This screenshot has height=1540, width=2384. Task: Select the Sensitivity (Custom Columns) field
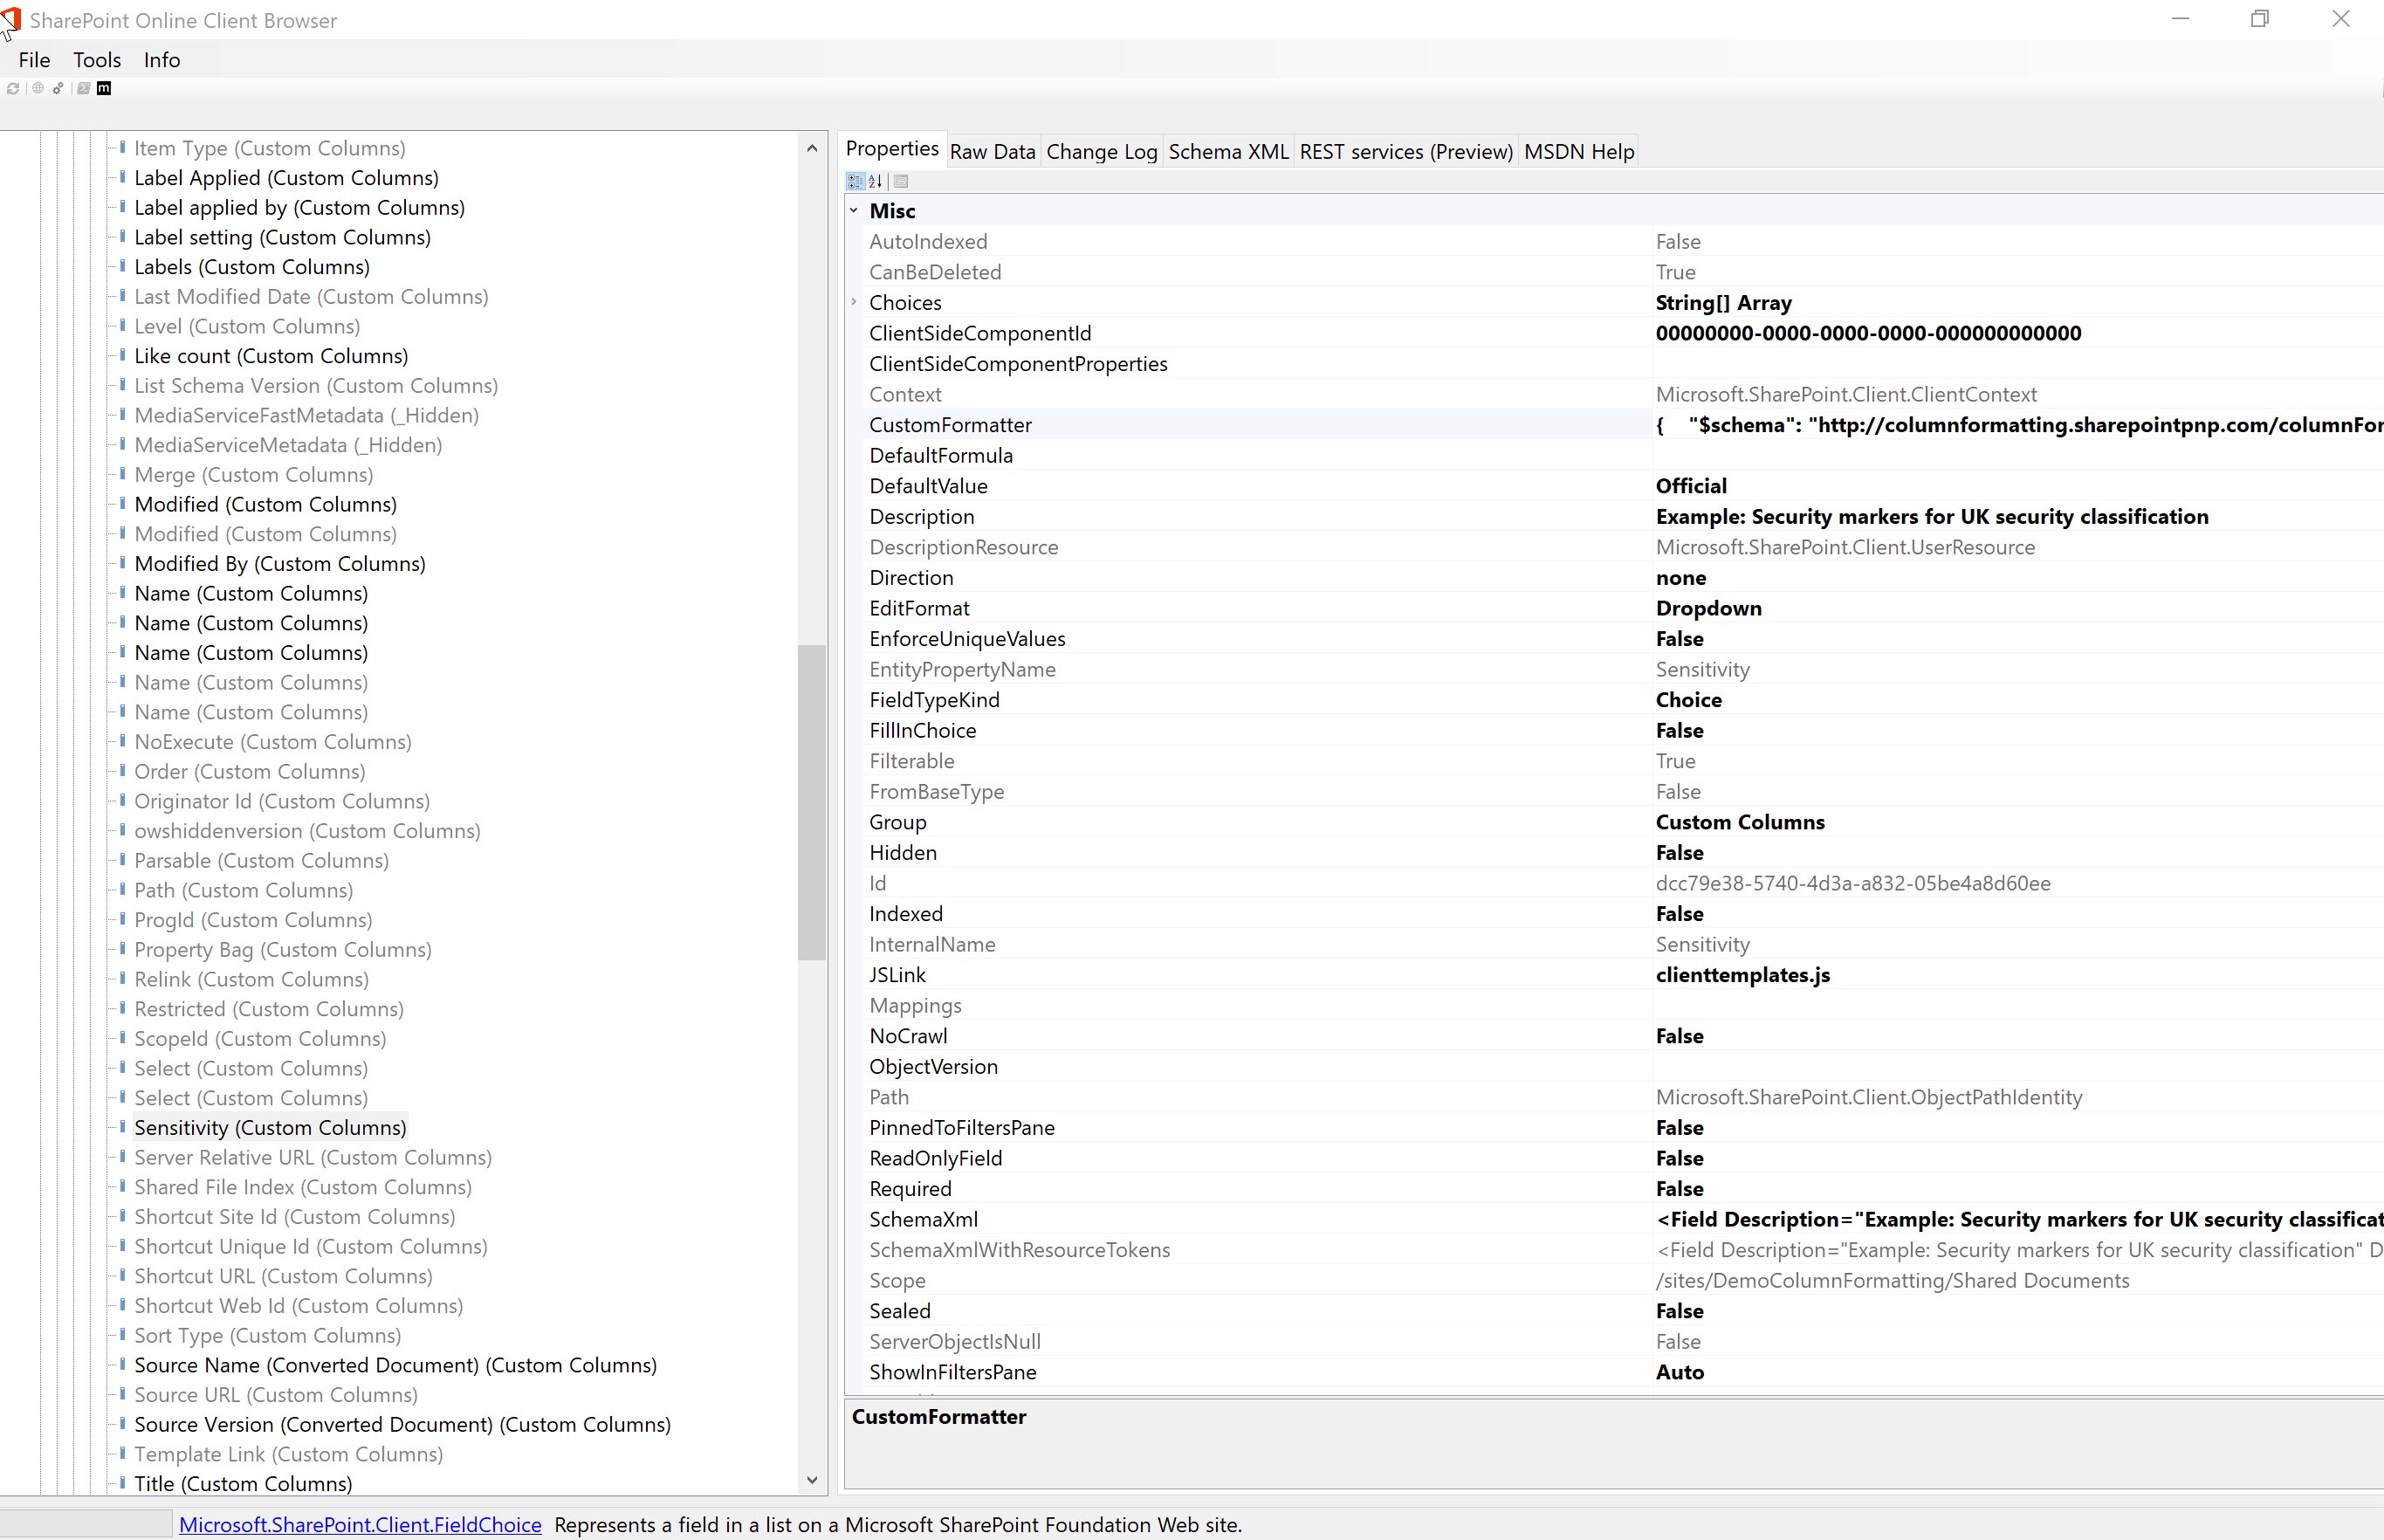[270, 1127]
